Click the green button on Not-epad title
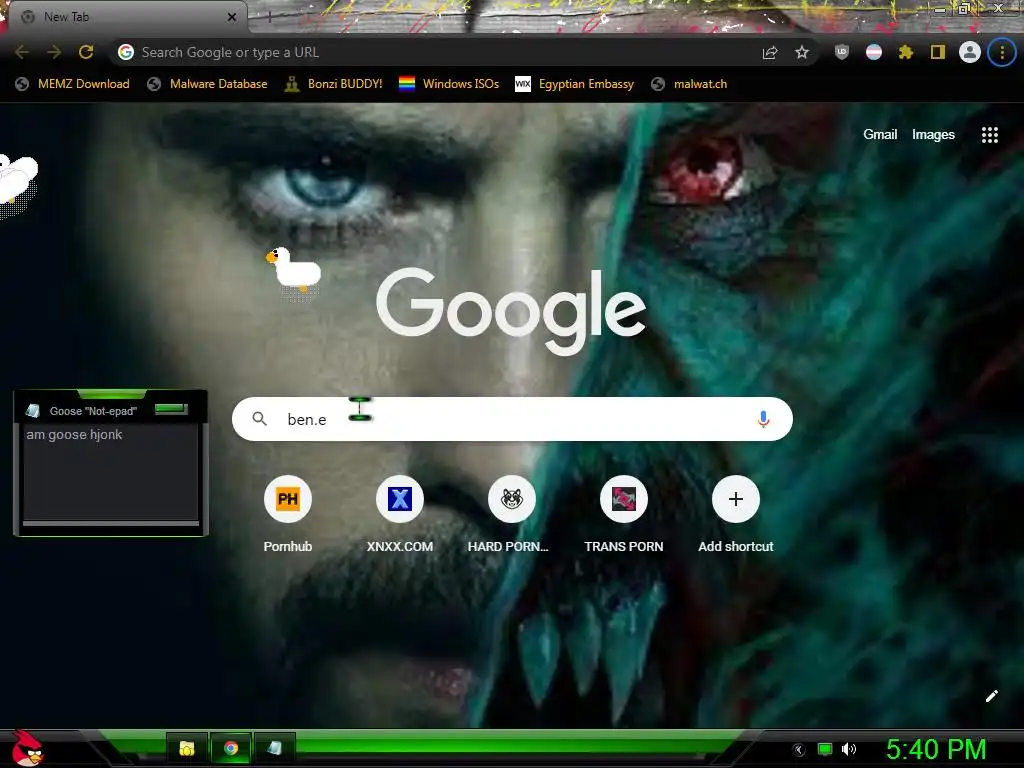1024x768 pixels. (x=171, y=409)
